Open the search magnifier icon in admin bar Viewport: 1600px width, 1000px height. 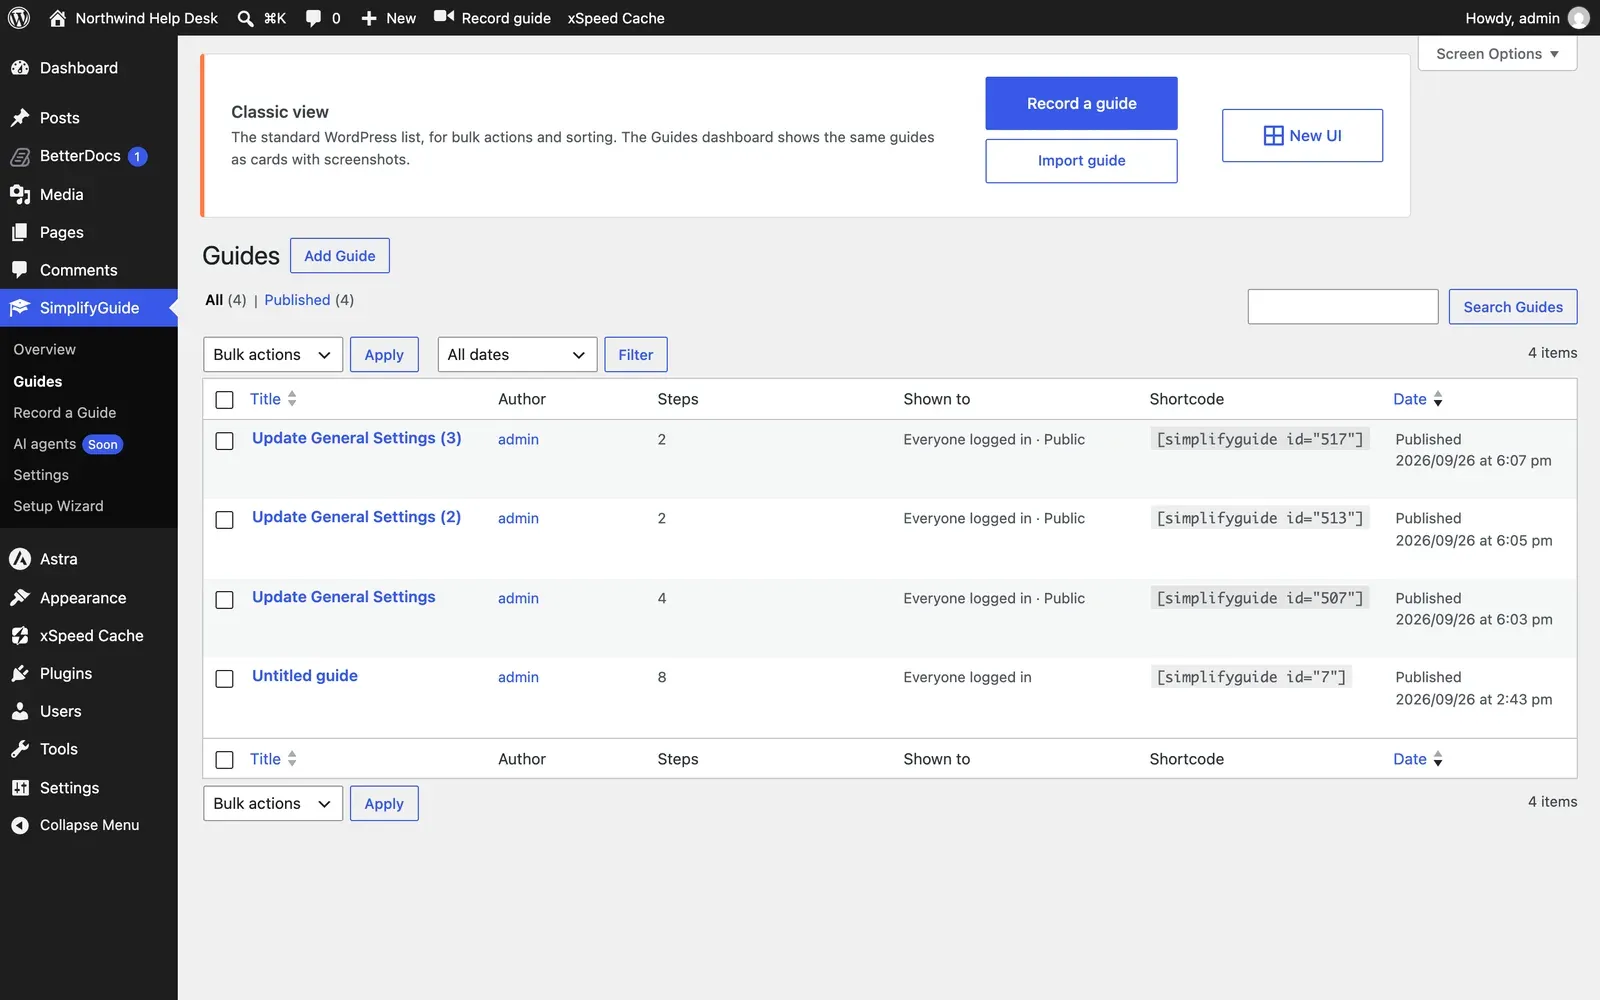[x=246, y=18]
